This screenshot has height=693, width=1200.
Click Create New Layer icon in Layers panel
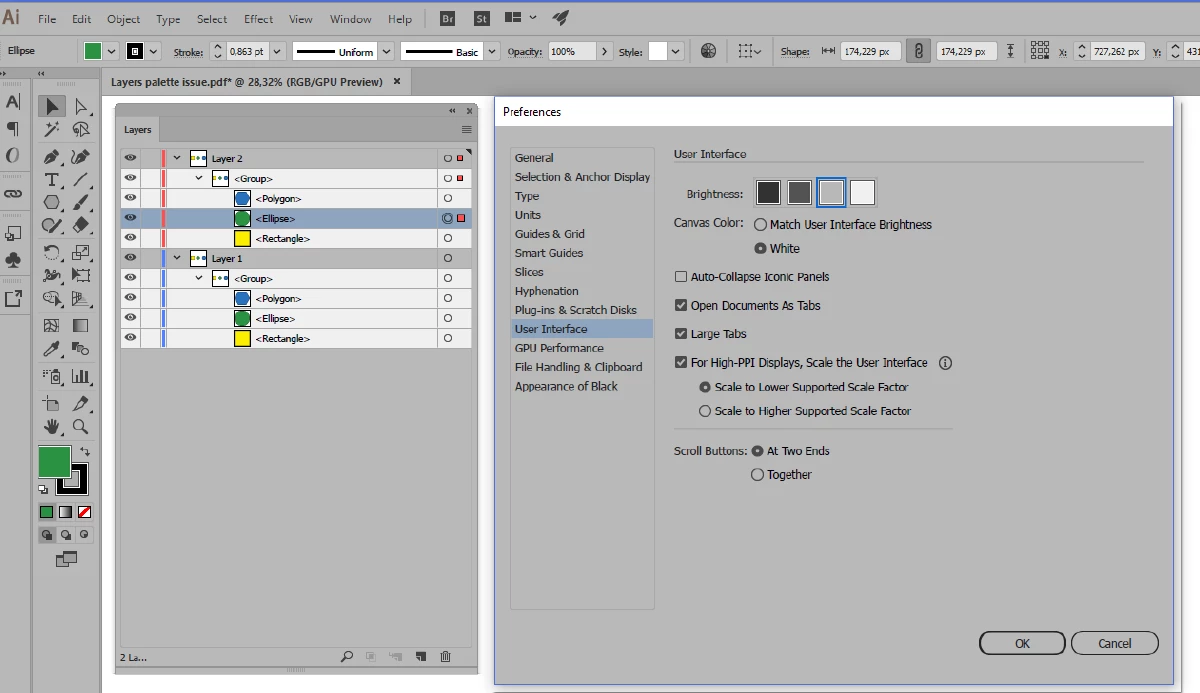point(421,657)
